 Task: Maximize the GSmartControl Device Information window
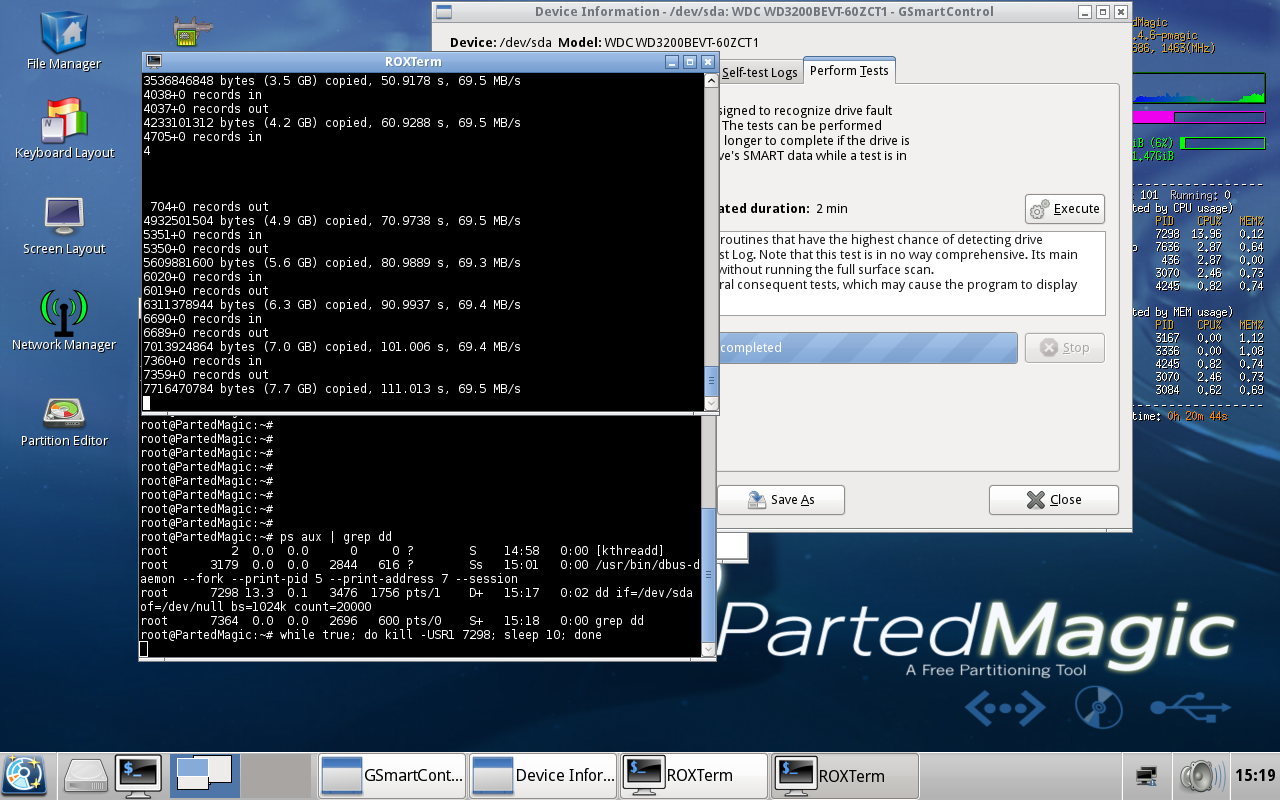click(x=1103, y=12)
